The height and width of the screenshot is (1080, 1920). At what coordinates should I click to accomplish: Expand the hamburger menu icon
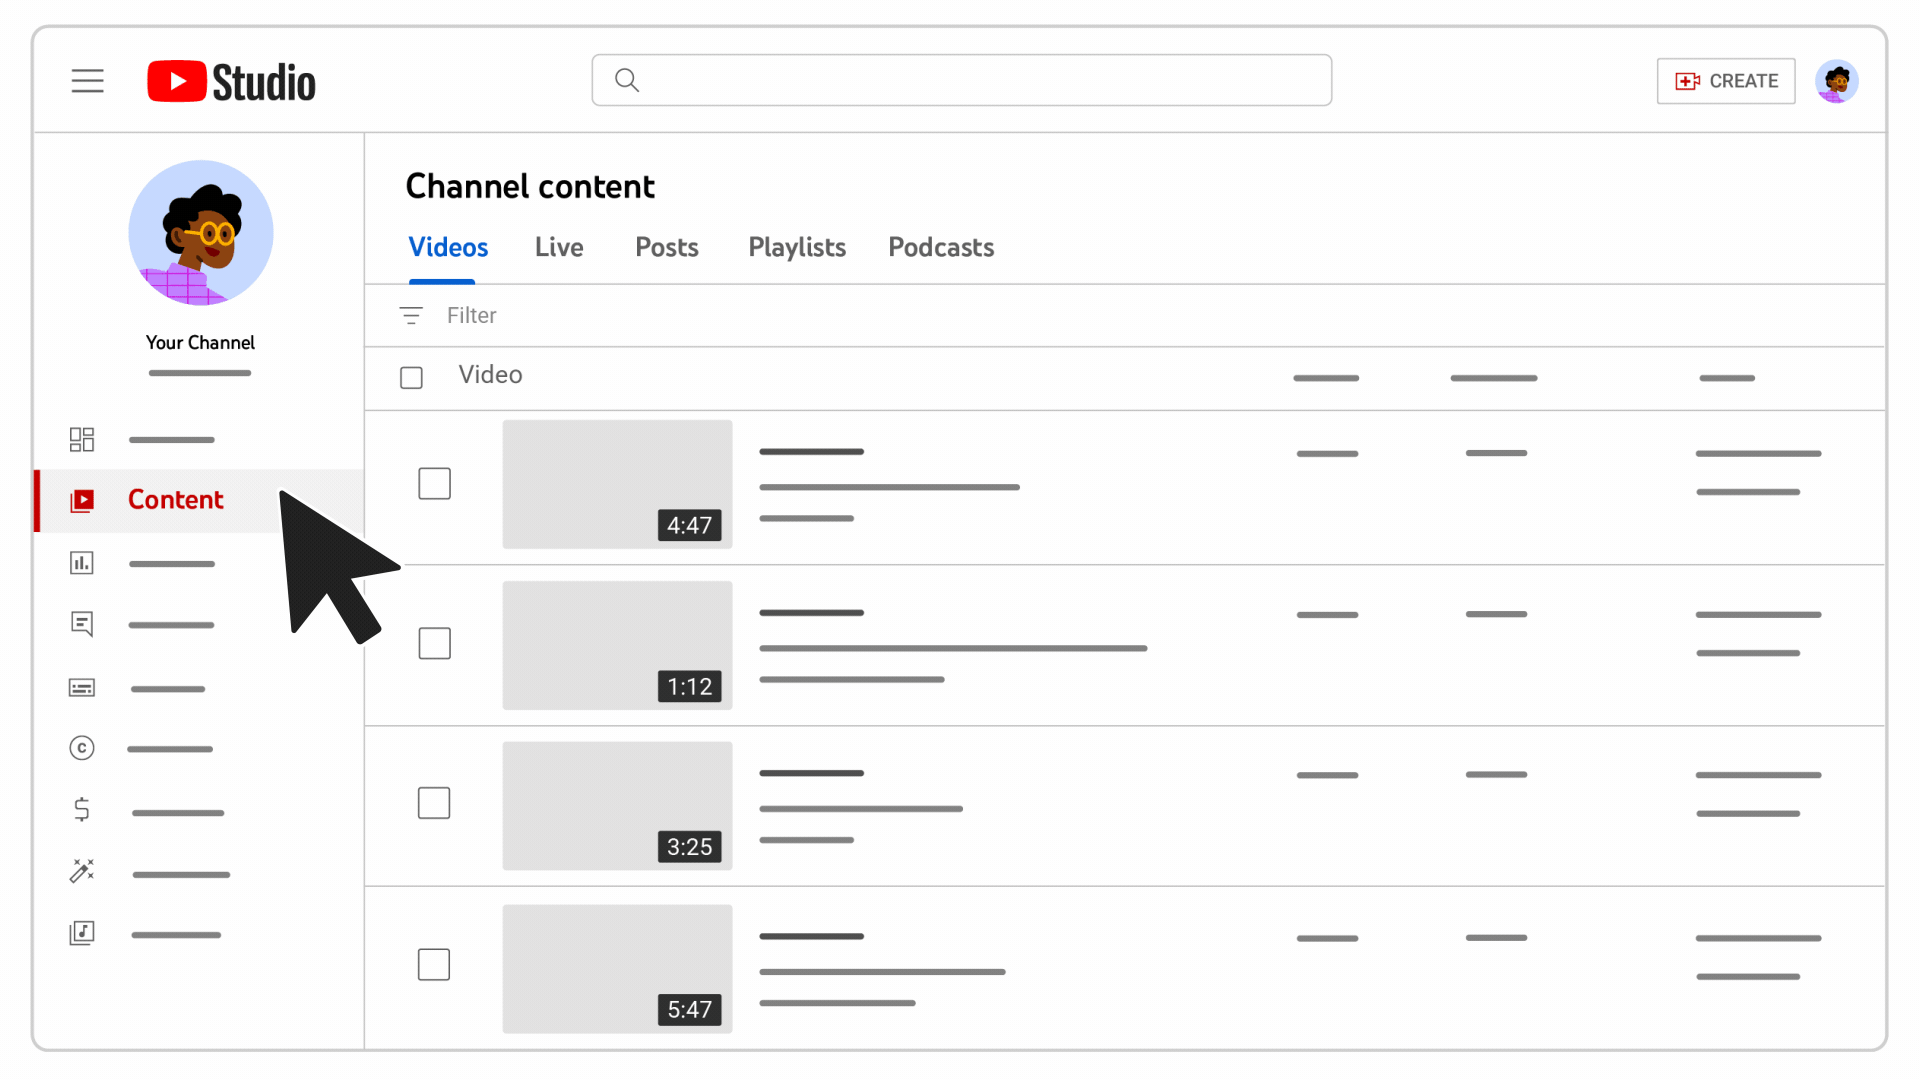pos(87,80)
